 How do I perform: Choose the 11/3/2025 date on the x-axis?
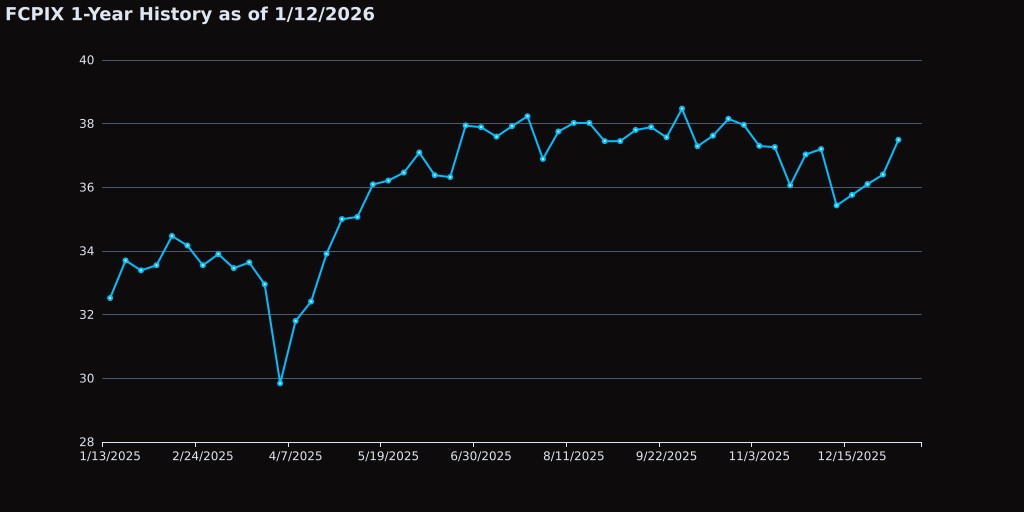[x=759, y=456]
